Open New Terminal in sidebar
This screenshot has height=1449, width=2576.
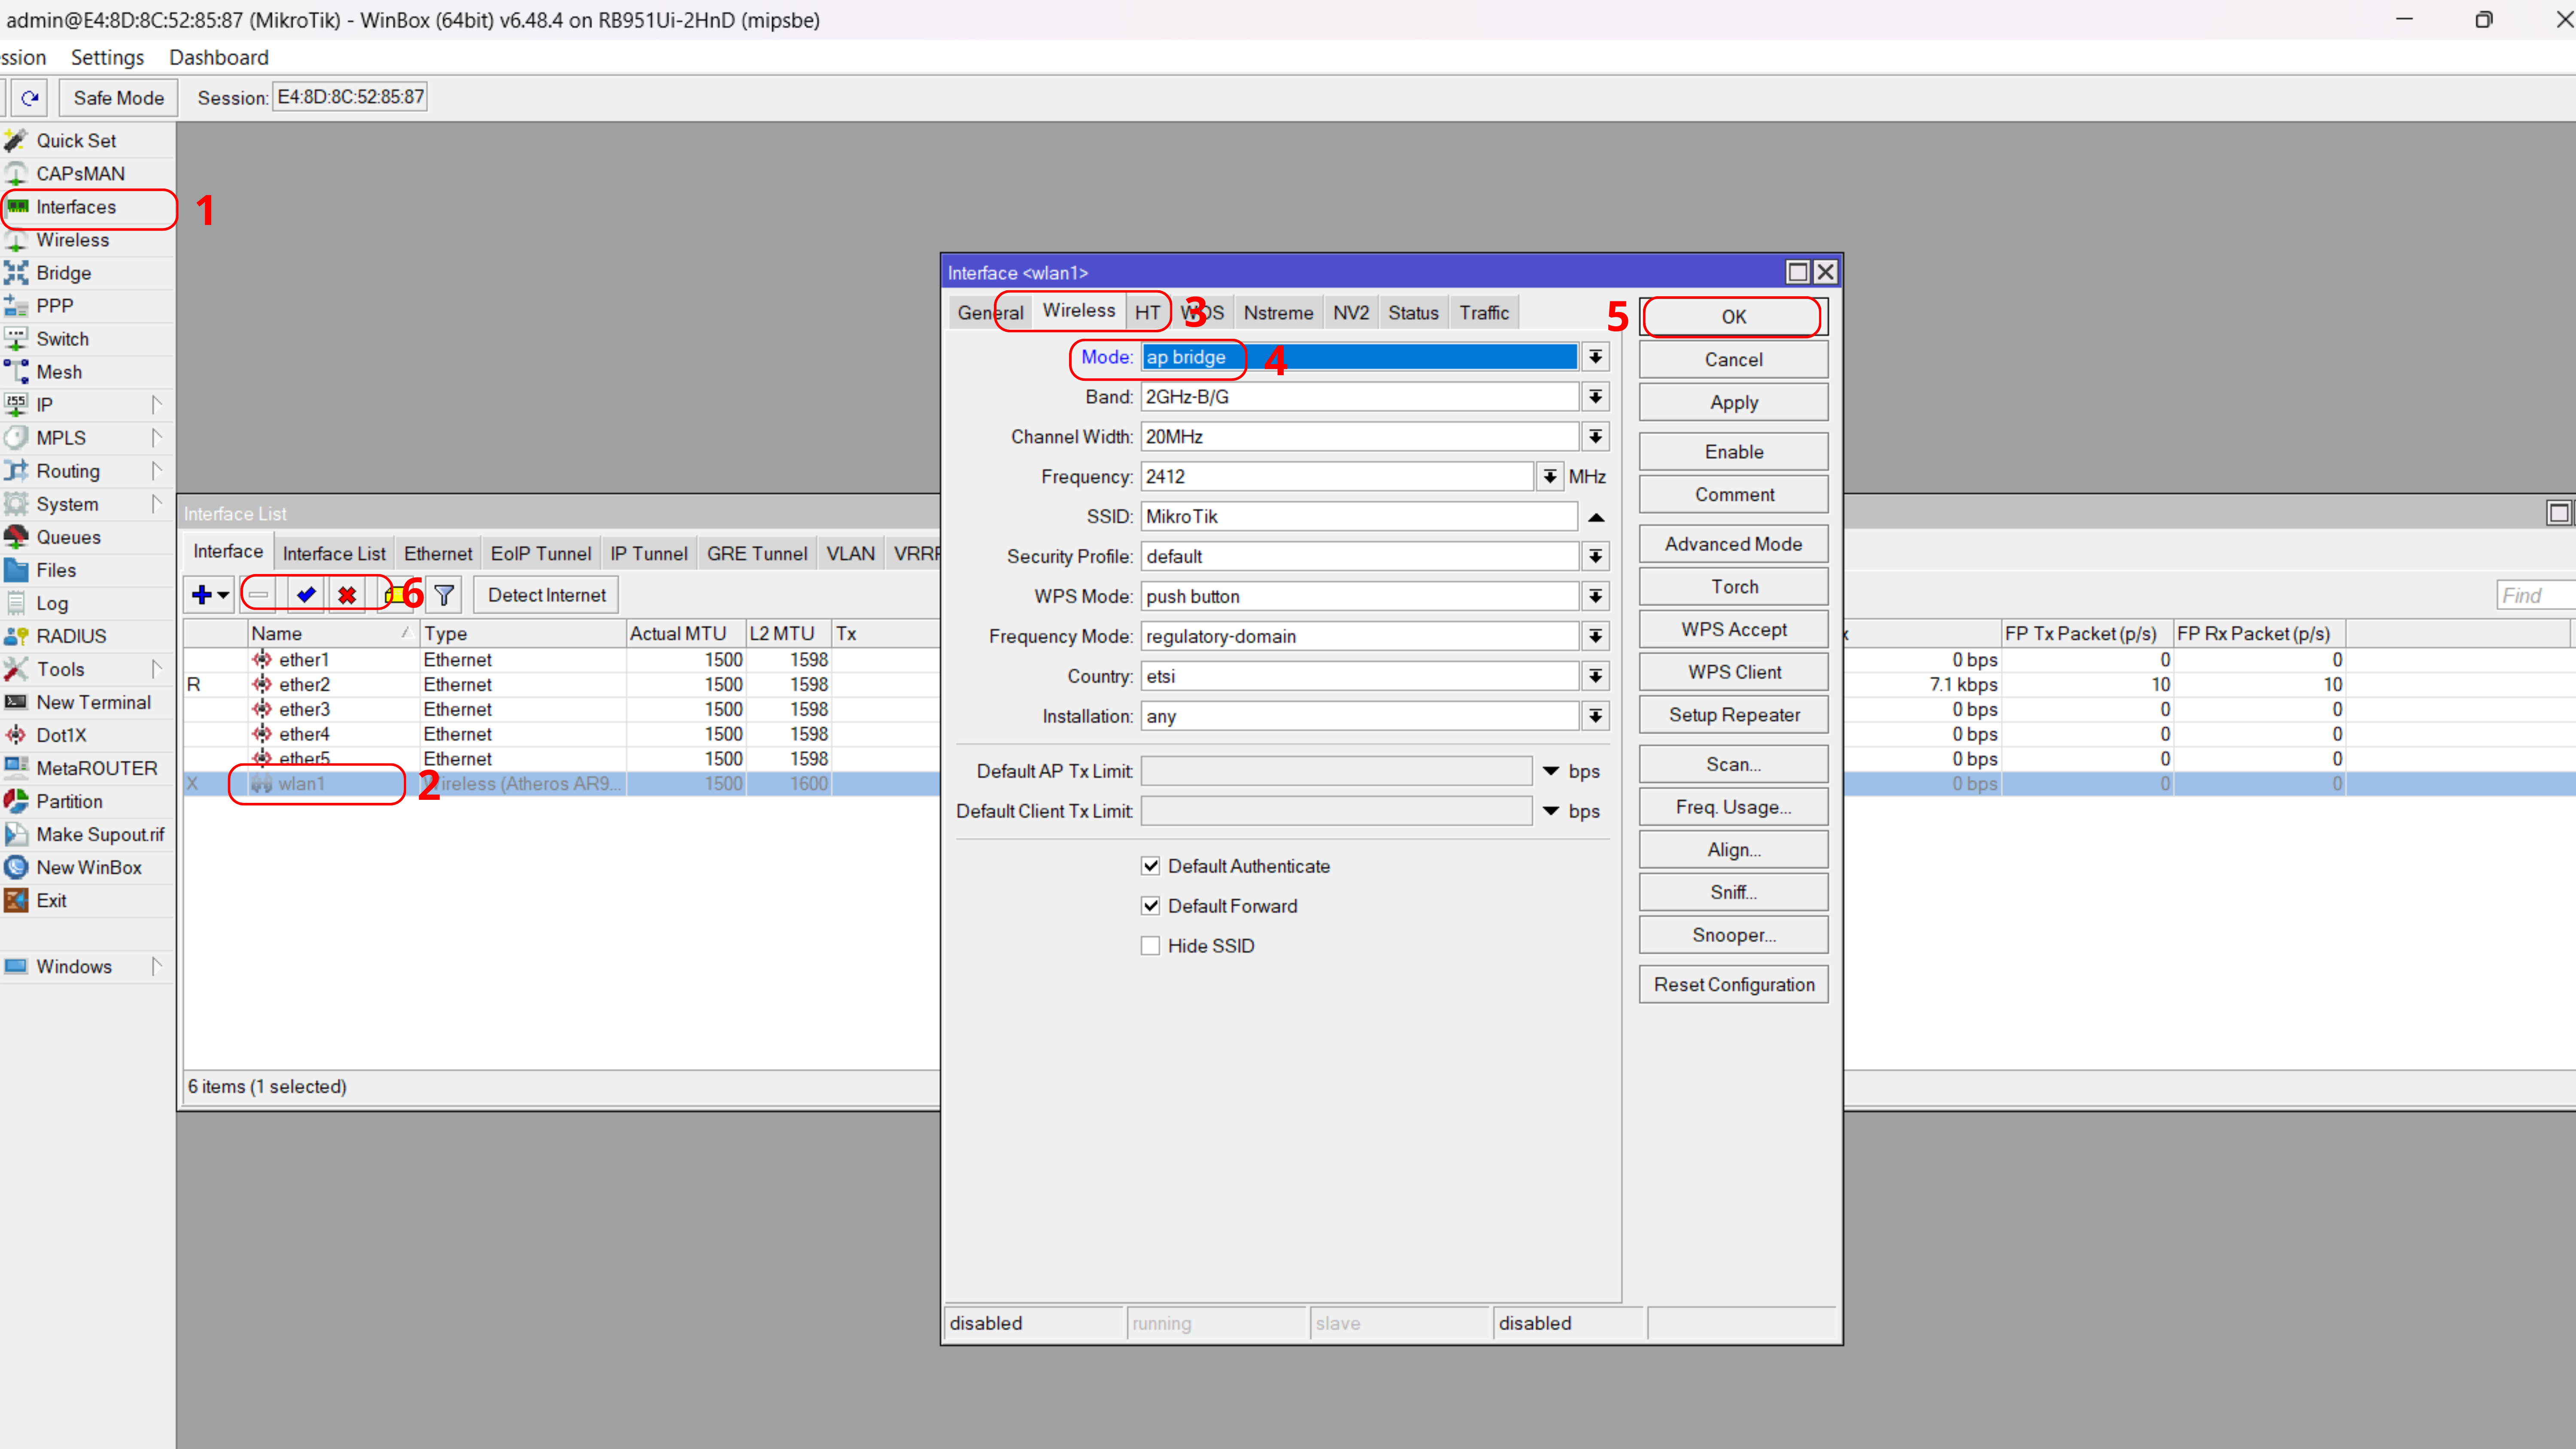pyautogui.click(x=93, y=702)
